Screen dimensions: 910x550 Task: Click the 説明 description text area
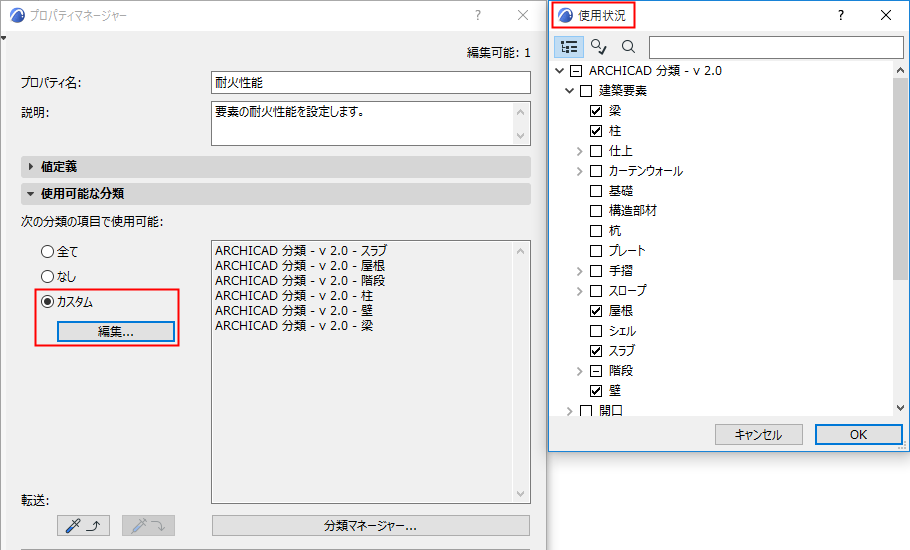point(363,124)
